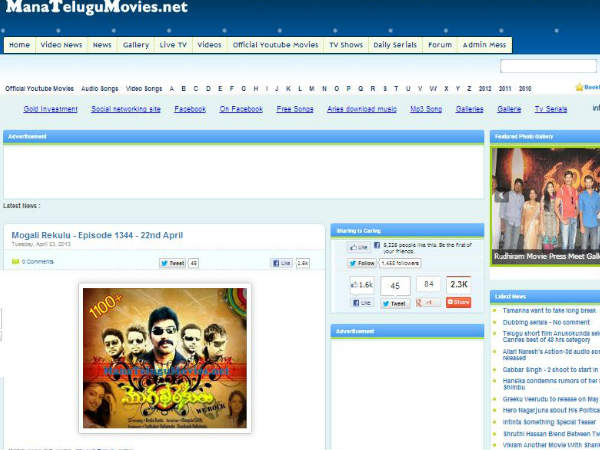
Task: Open news 'Intinta Something Special Teaser'
Action: [x=549, y=422]
